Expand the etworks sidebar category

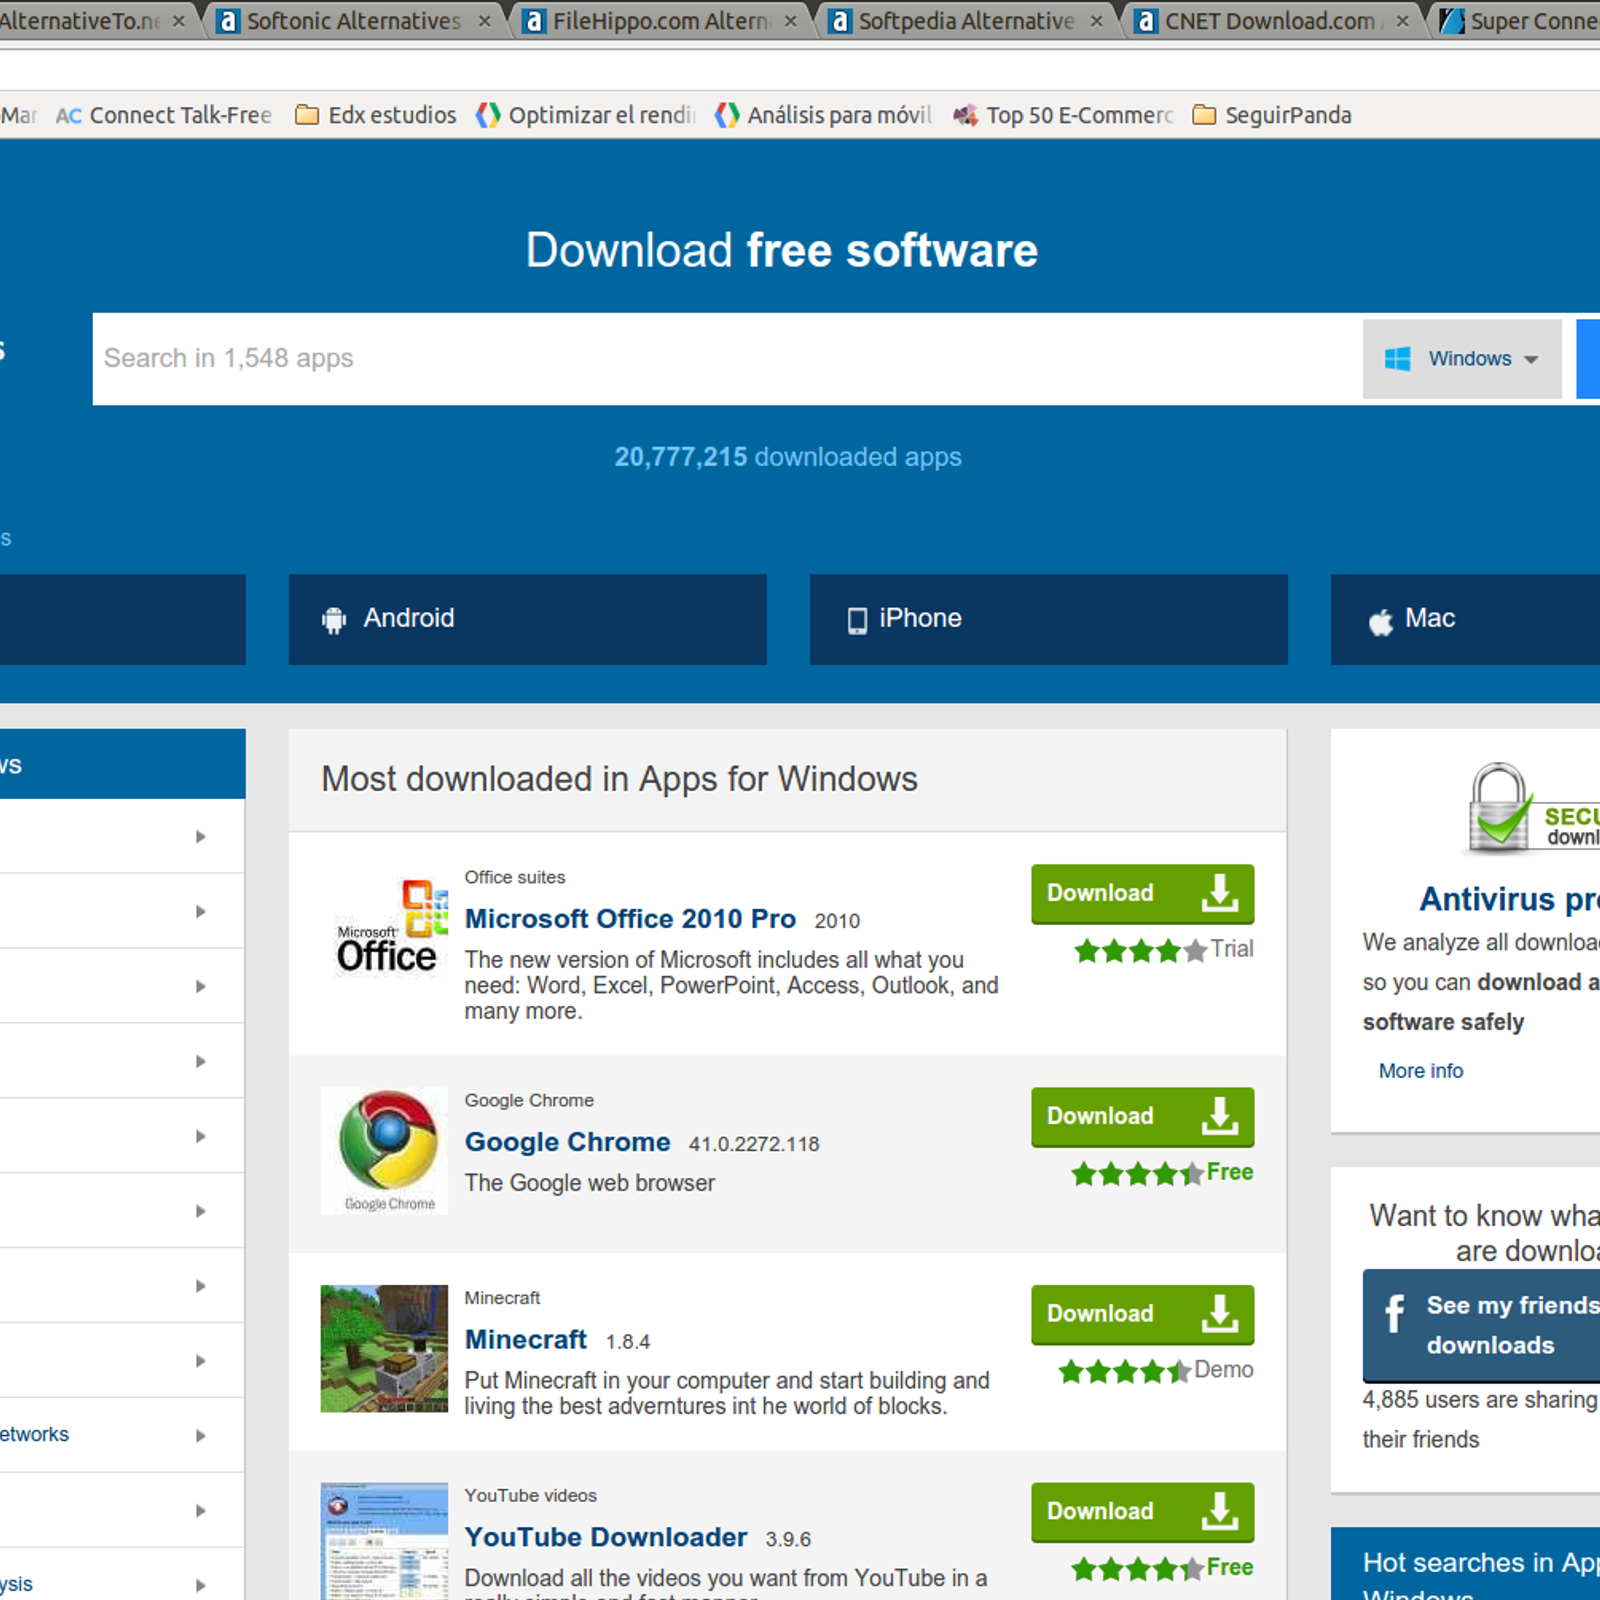pos(122,1435)
